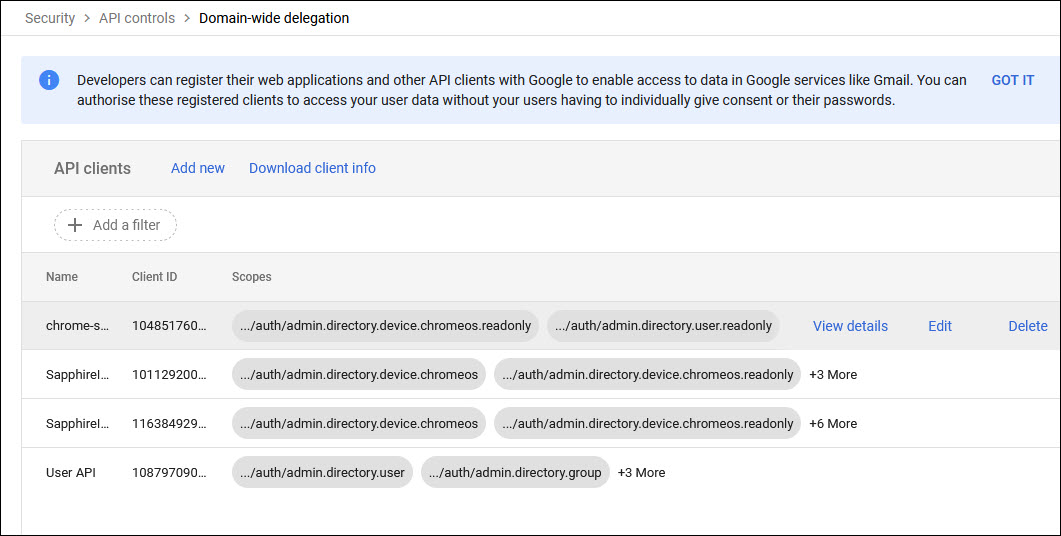Download client info link

312,168
